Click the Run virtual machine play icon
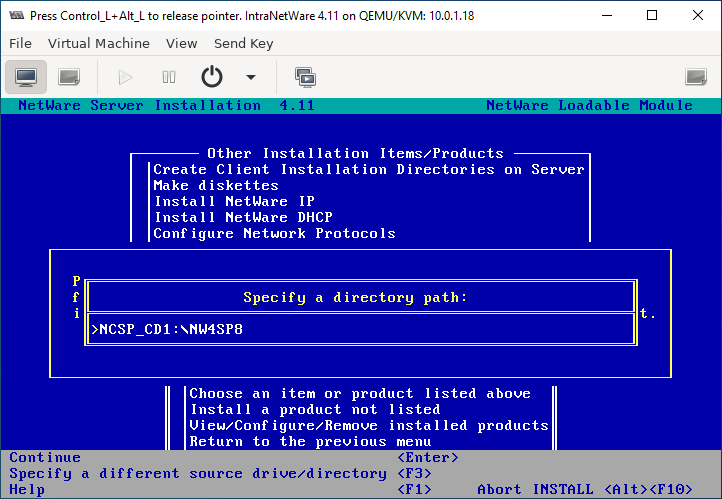The height and width of the screenshot is (499, 722). [125, 77]
